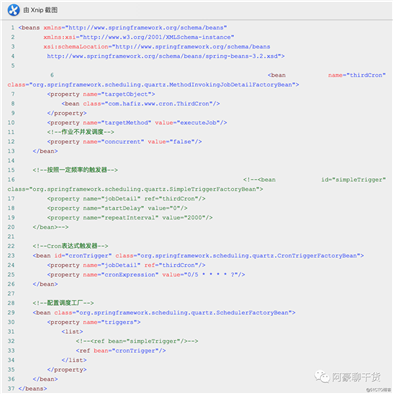This screenshot has height=394, width=393.
Task: Click the MethodInvokingJobDetailFactoryBean class text
Action: pos(153,85)
